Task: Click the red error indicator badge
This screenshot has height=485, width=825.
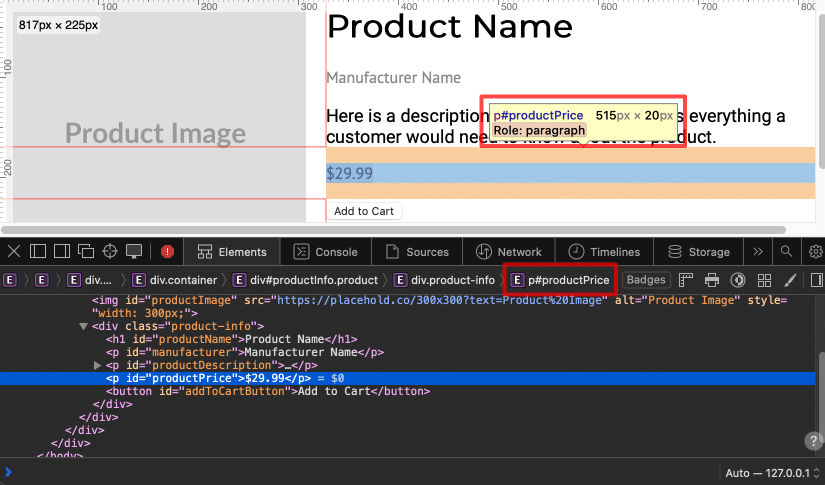Action: [x=167, y=252]
